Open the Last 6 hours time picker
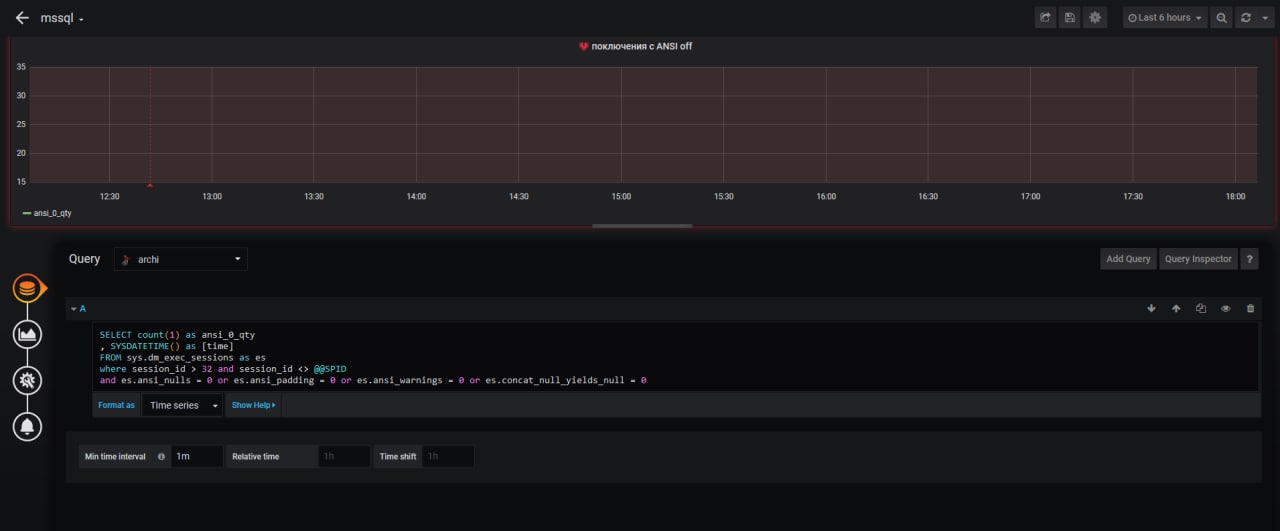Screen dimensions: 1280x531 point(1164,18)
